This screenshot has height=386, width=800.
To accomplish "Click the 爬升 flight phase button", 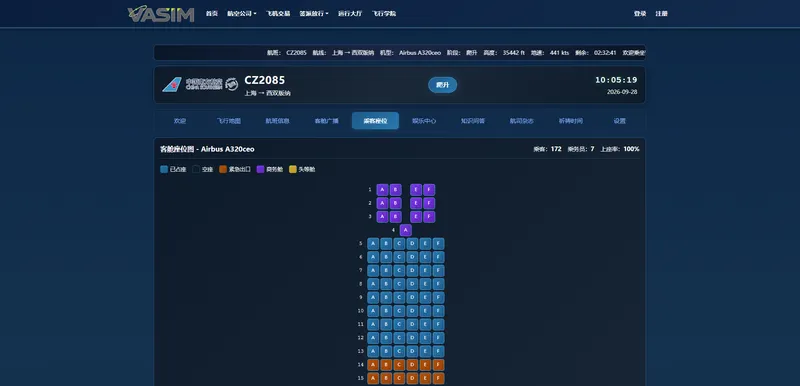I will point(442,85).
